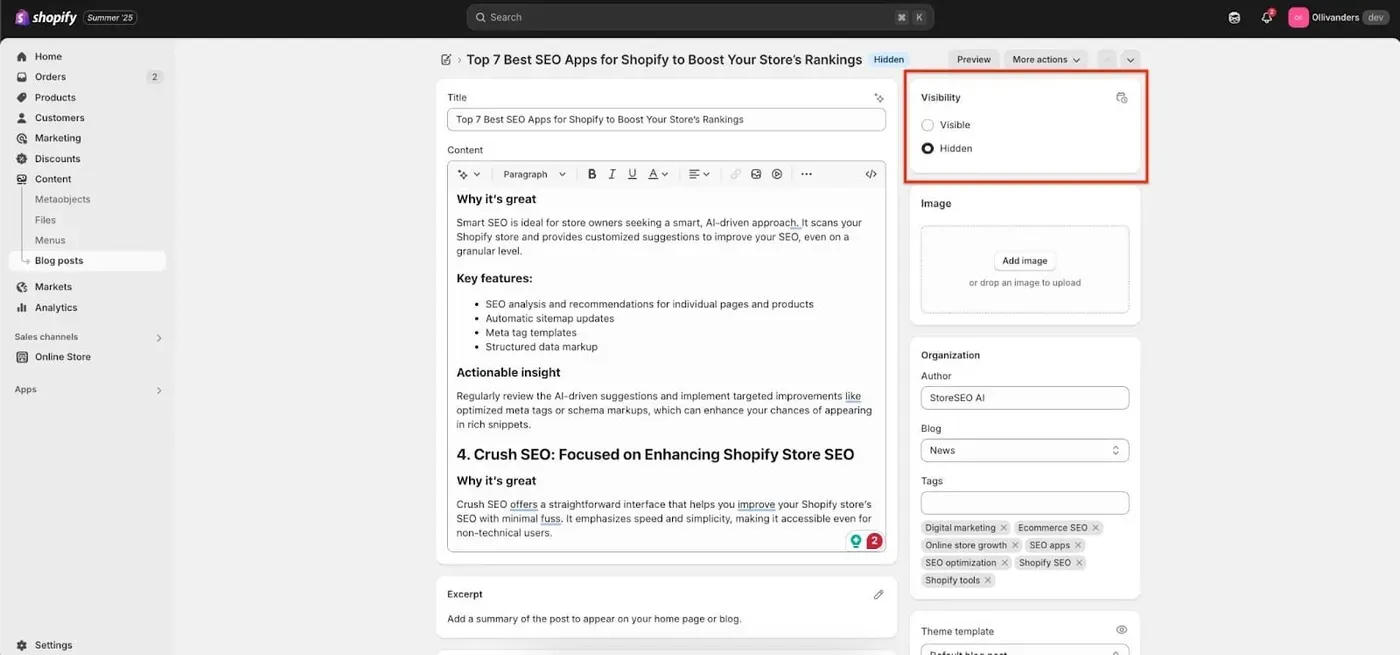
Task: Click the Tags input field
Action: coord(1025,503)
